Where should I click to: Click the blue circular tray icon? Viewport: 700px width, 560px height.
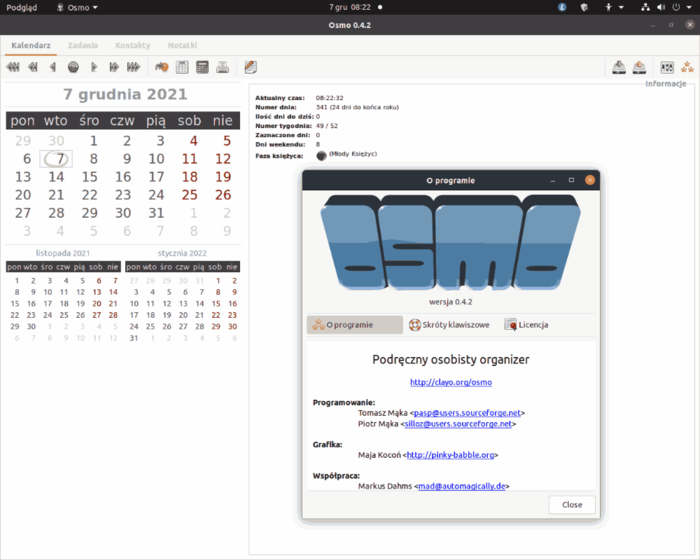562,7
